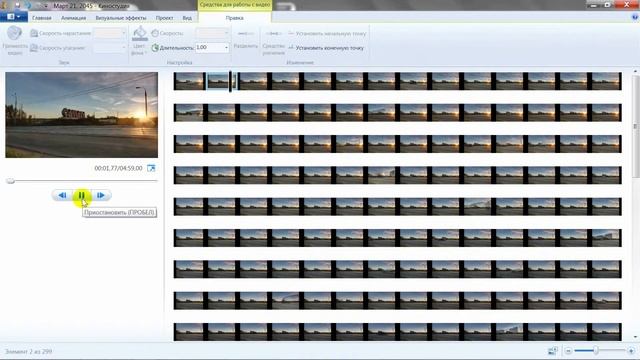Pause playback with the pause button
640x360 pixels.
pyautogui.click(x=82, y=195)
